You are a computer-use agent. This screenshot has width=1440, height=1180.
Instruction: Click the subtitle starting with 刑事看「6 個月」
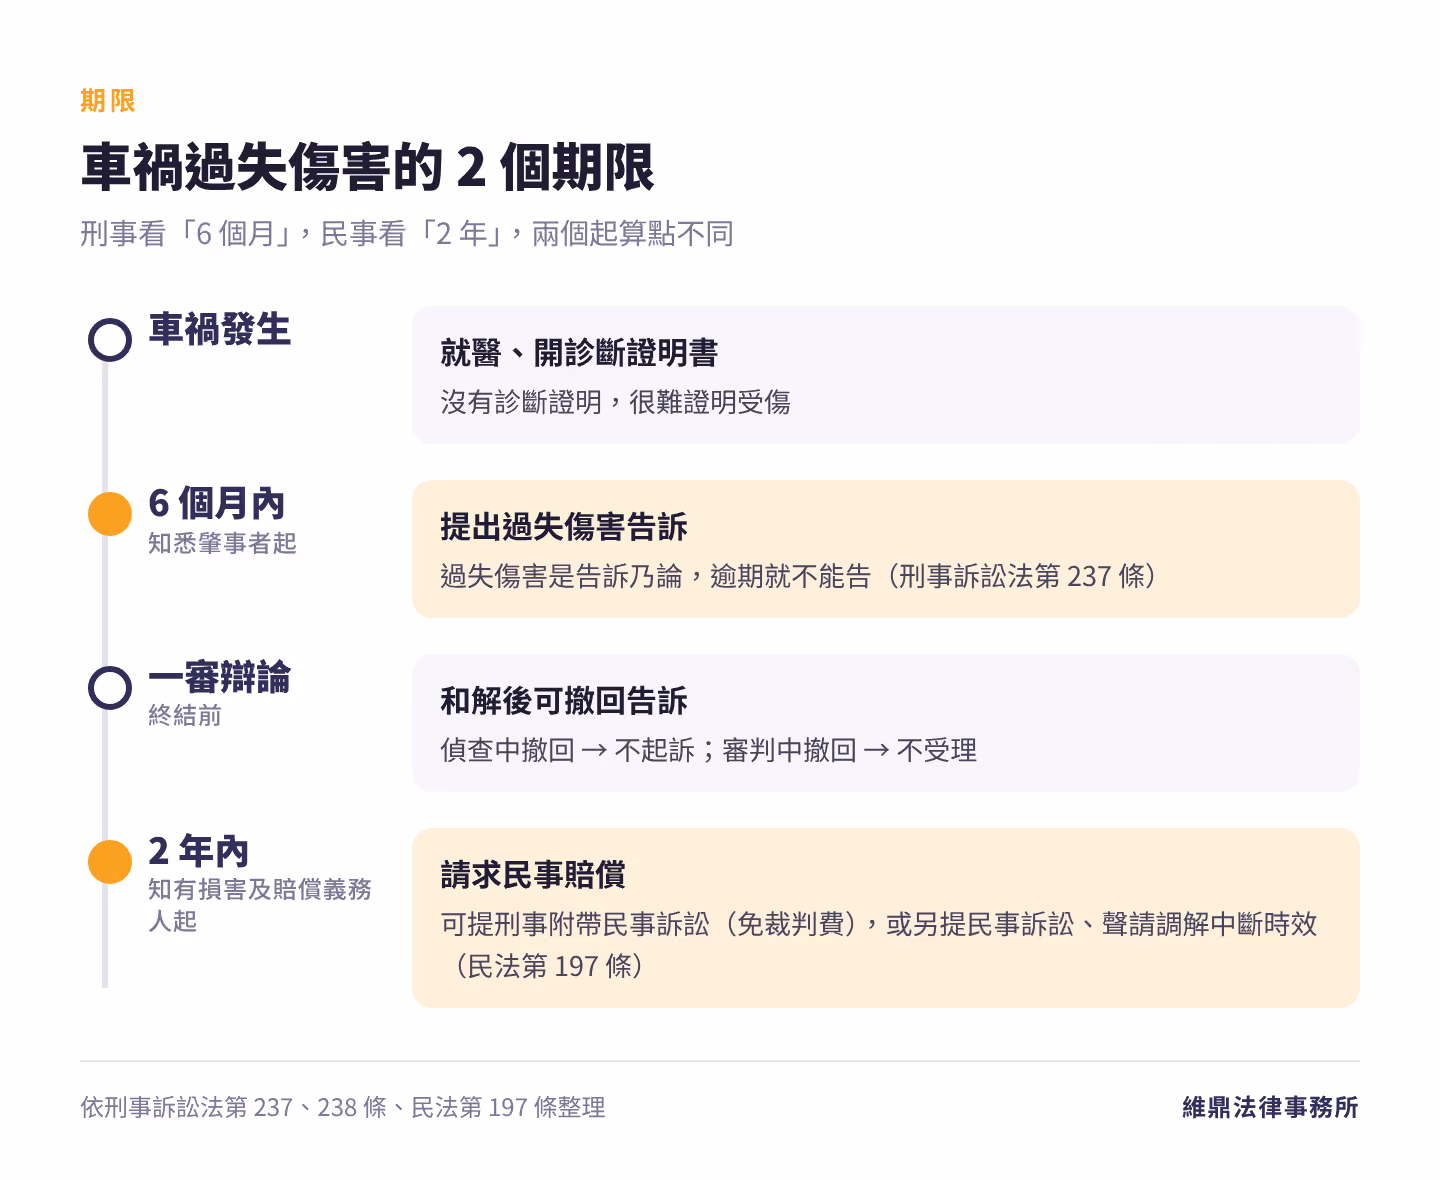[407, 234]
